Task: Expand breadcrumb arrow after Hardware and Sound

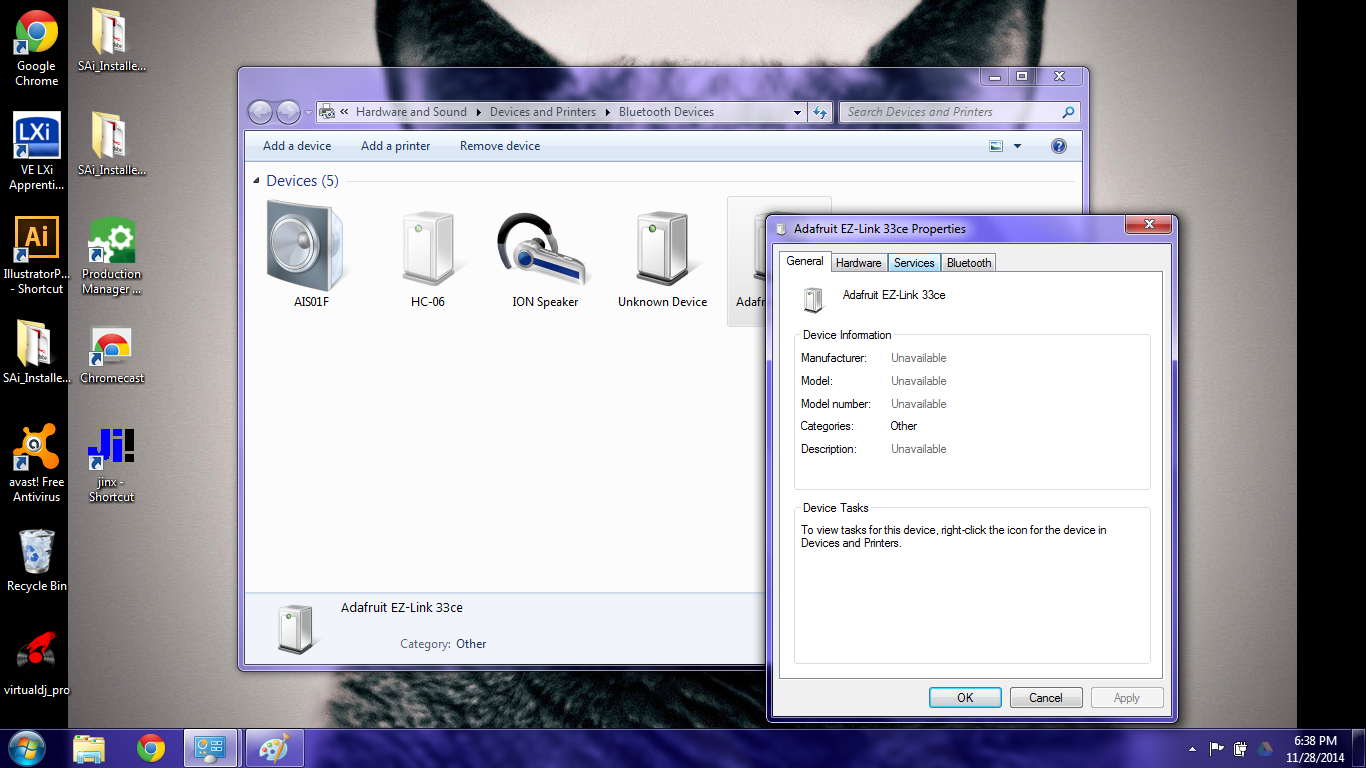Action: [x=478, y=112]
